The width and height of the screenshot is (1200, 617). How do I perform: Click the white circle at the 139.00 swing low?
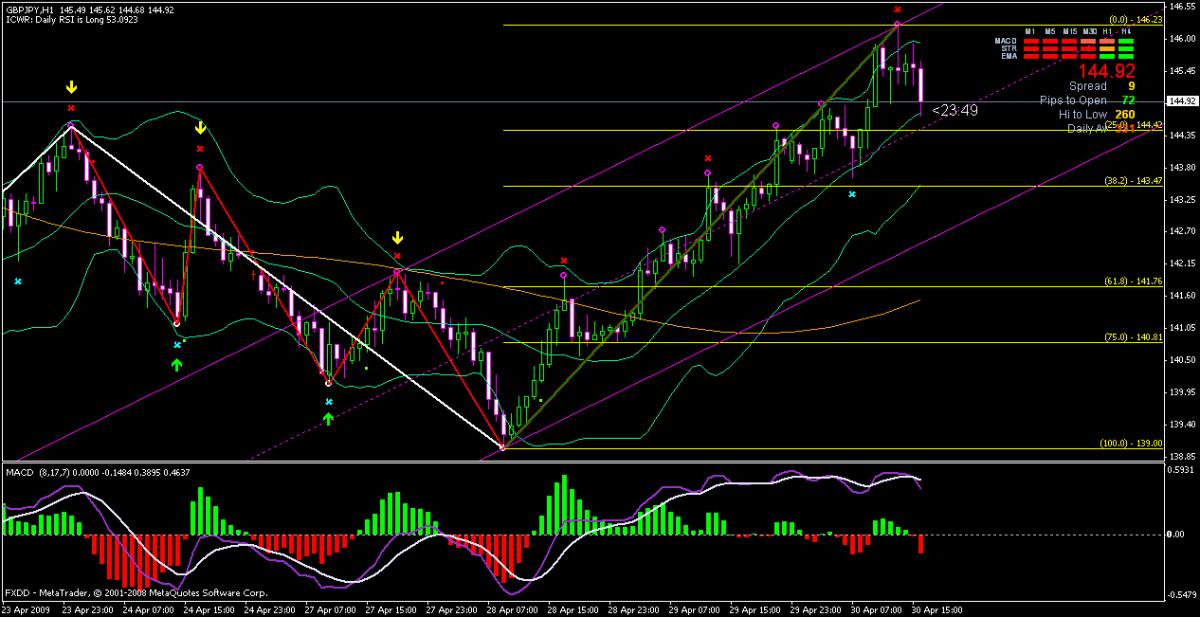(x=502, y=448)
